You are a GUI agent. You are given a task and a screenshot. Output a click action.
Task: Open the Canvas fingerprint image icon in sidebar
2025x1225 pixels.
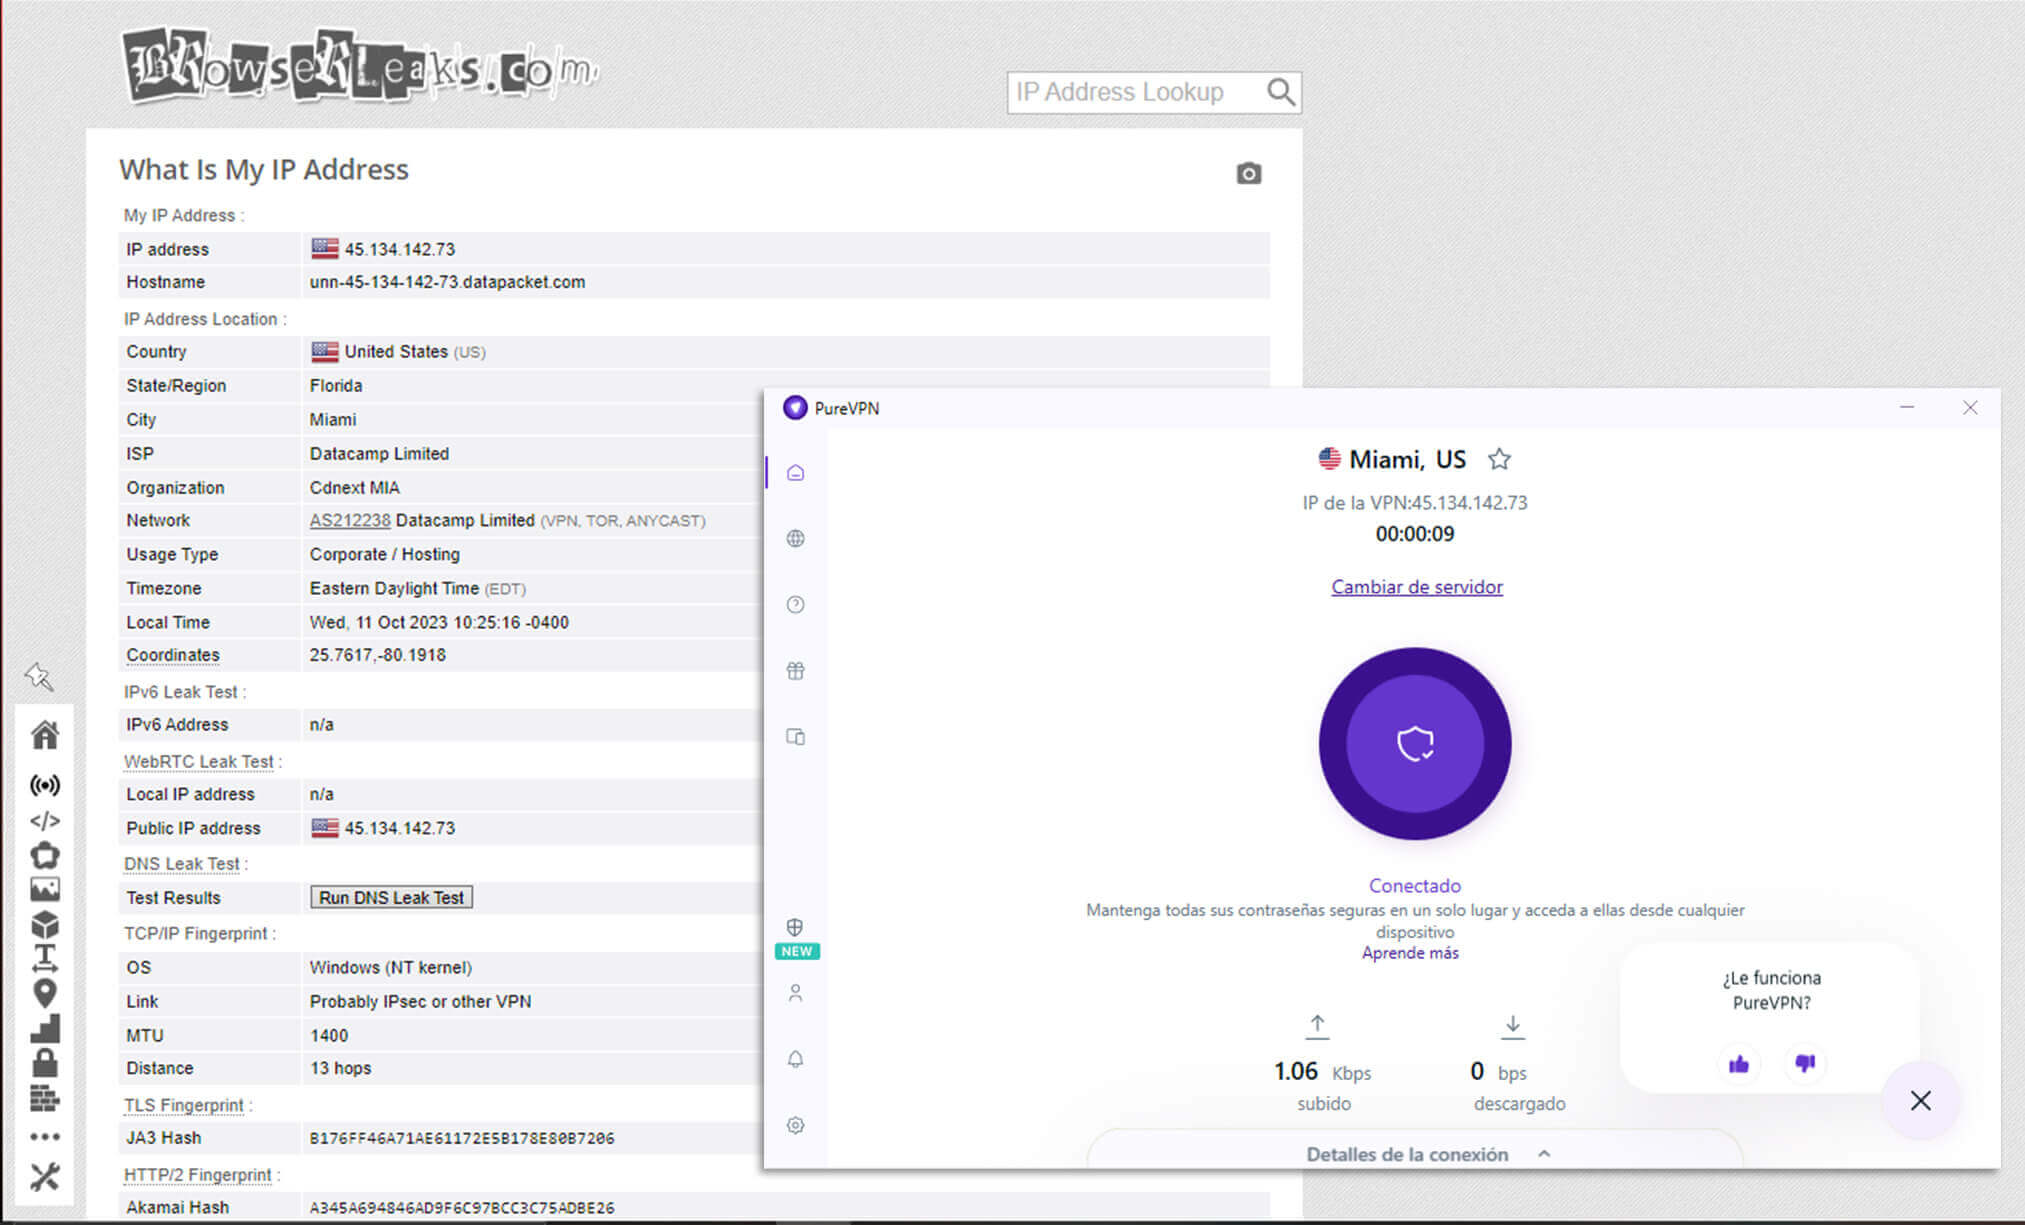click(45, 889)
